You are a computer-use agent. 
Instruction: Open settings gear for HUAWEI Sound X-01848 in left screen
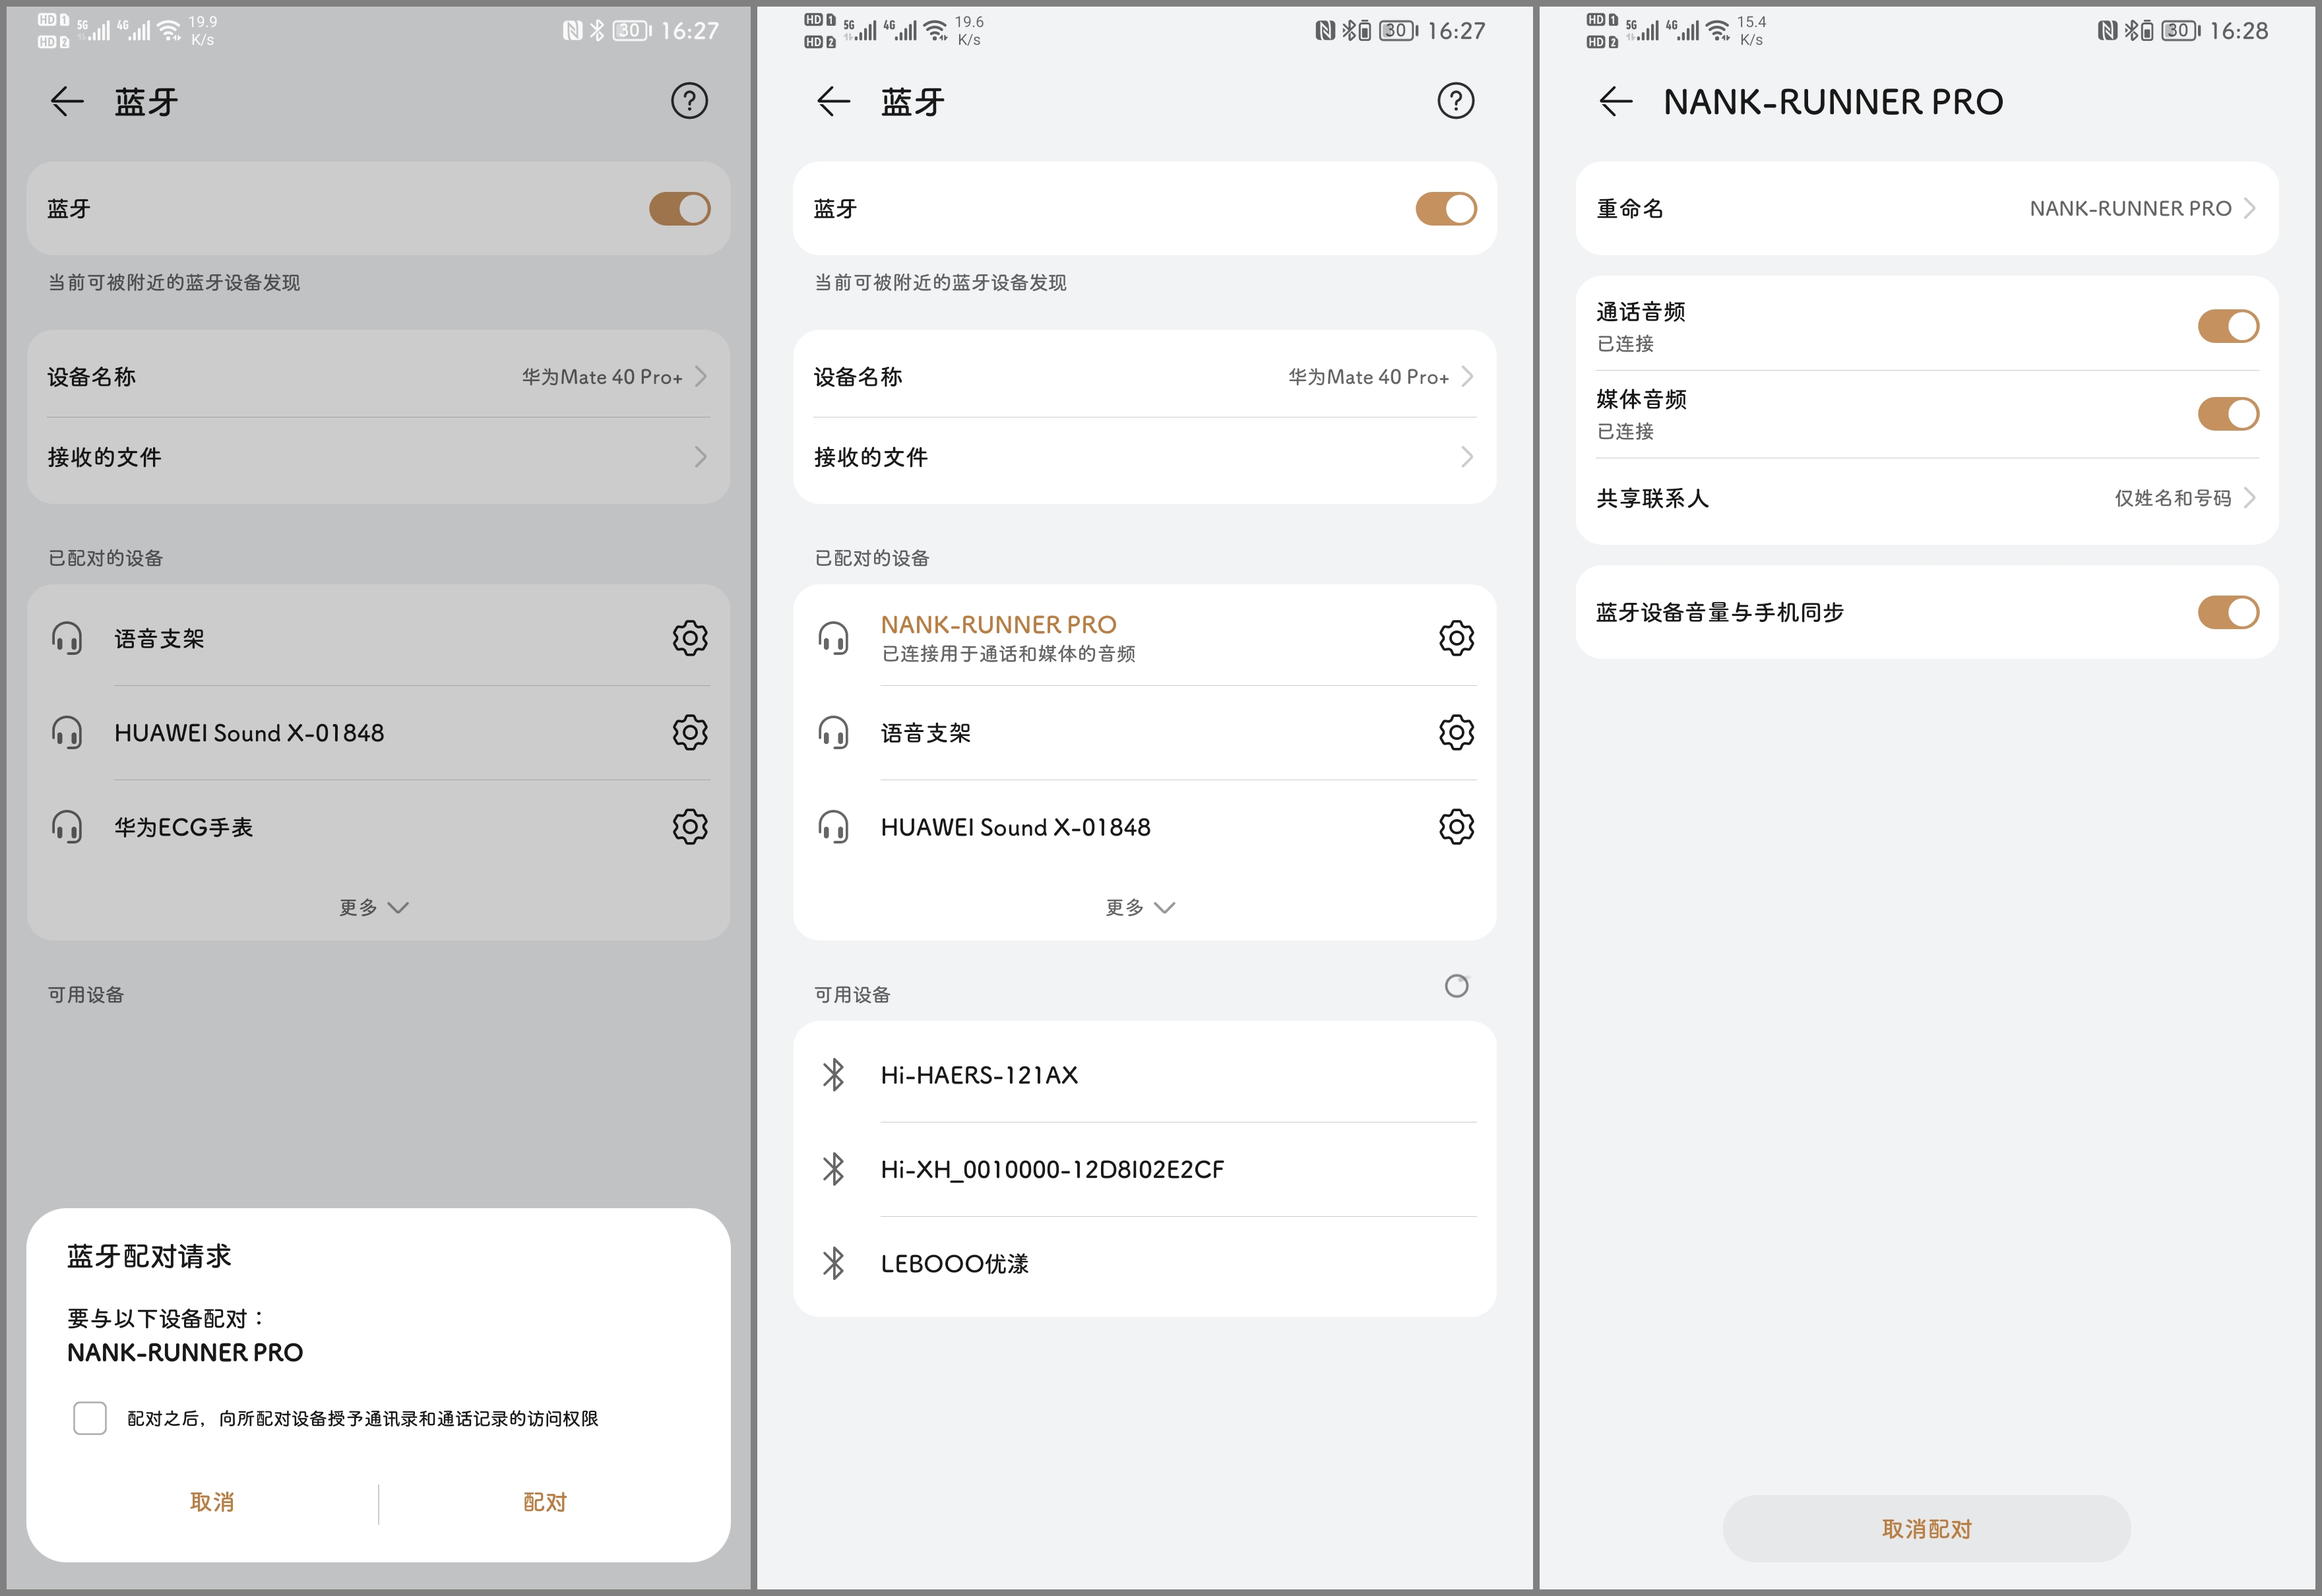(x=690, y=733)
